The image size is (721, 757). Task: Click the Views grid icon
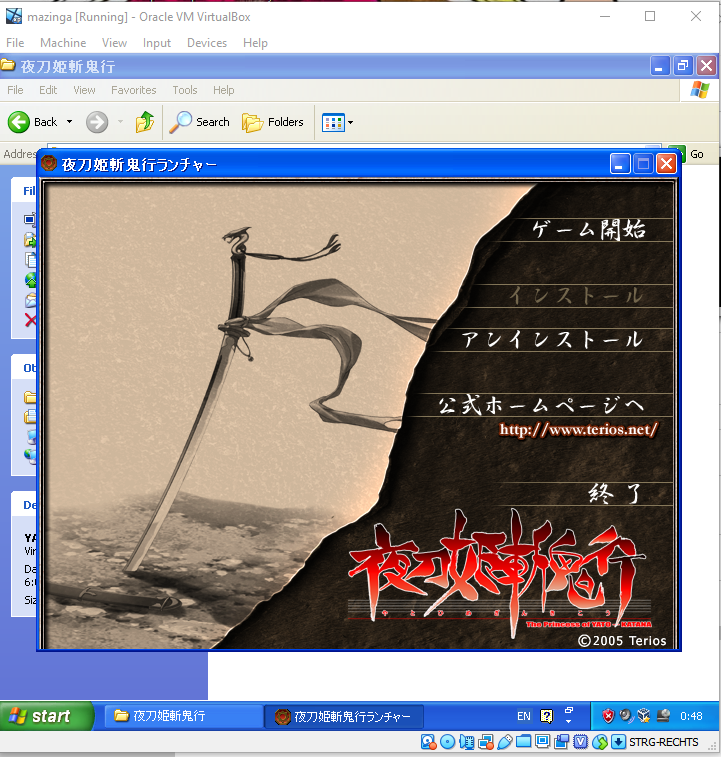333,123
